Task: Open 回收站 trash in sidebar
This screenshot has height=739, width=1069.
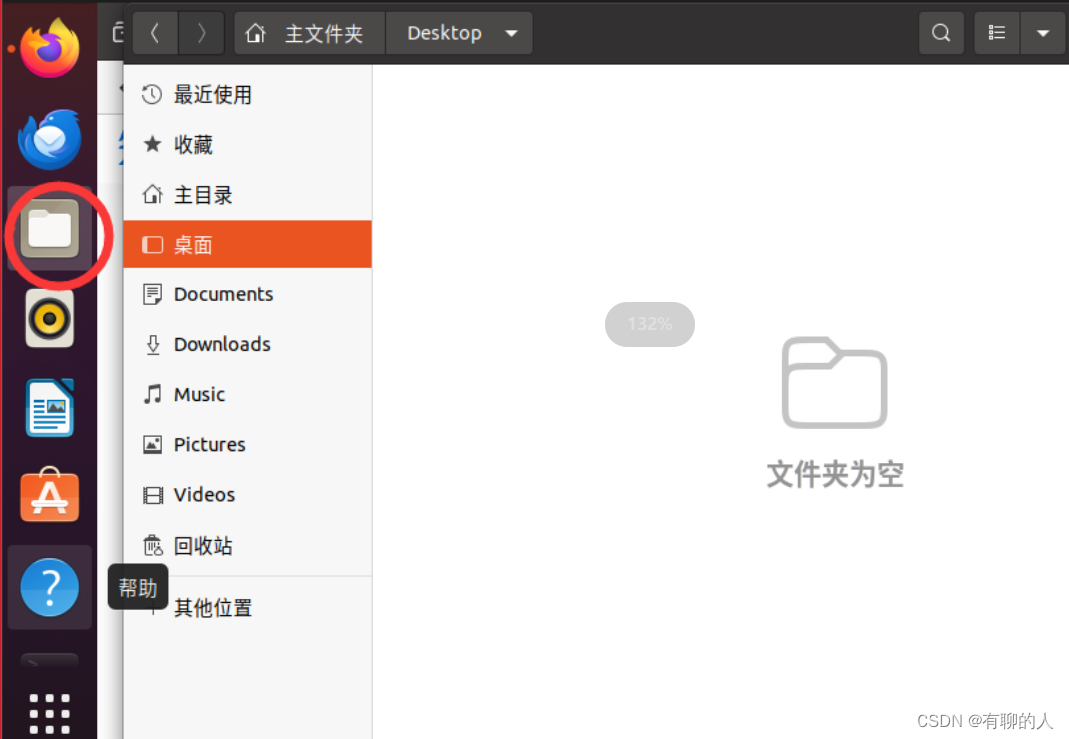Action: click(x=247, y=546)
